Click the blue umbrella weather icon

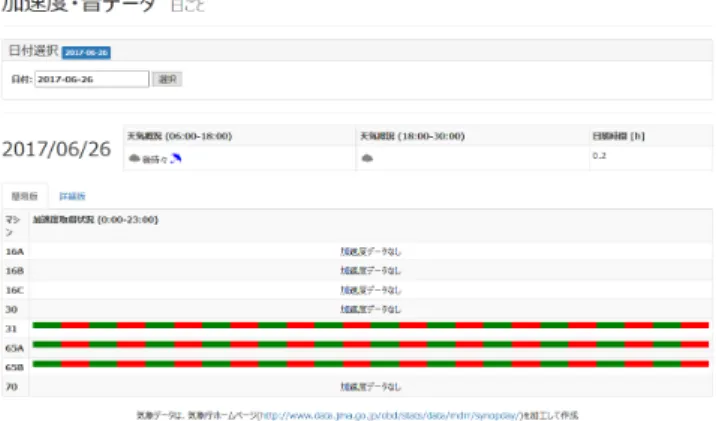[176, 158]
